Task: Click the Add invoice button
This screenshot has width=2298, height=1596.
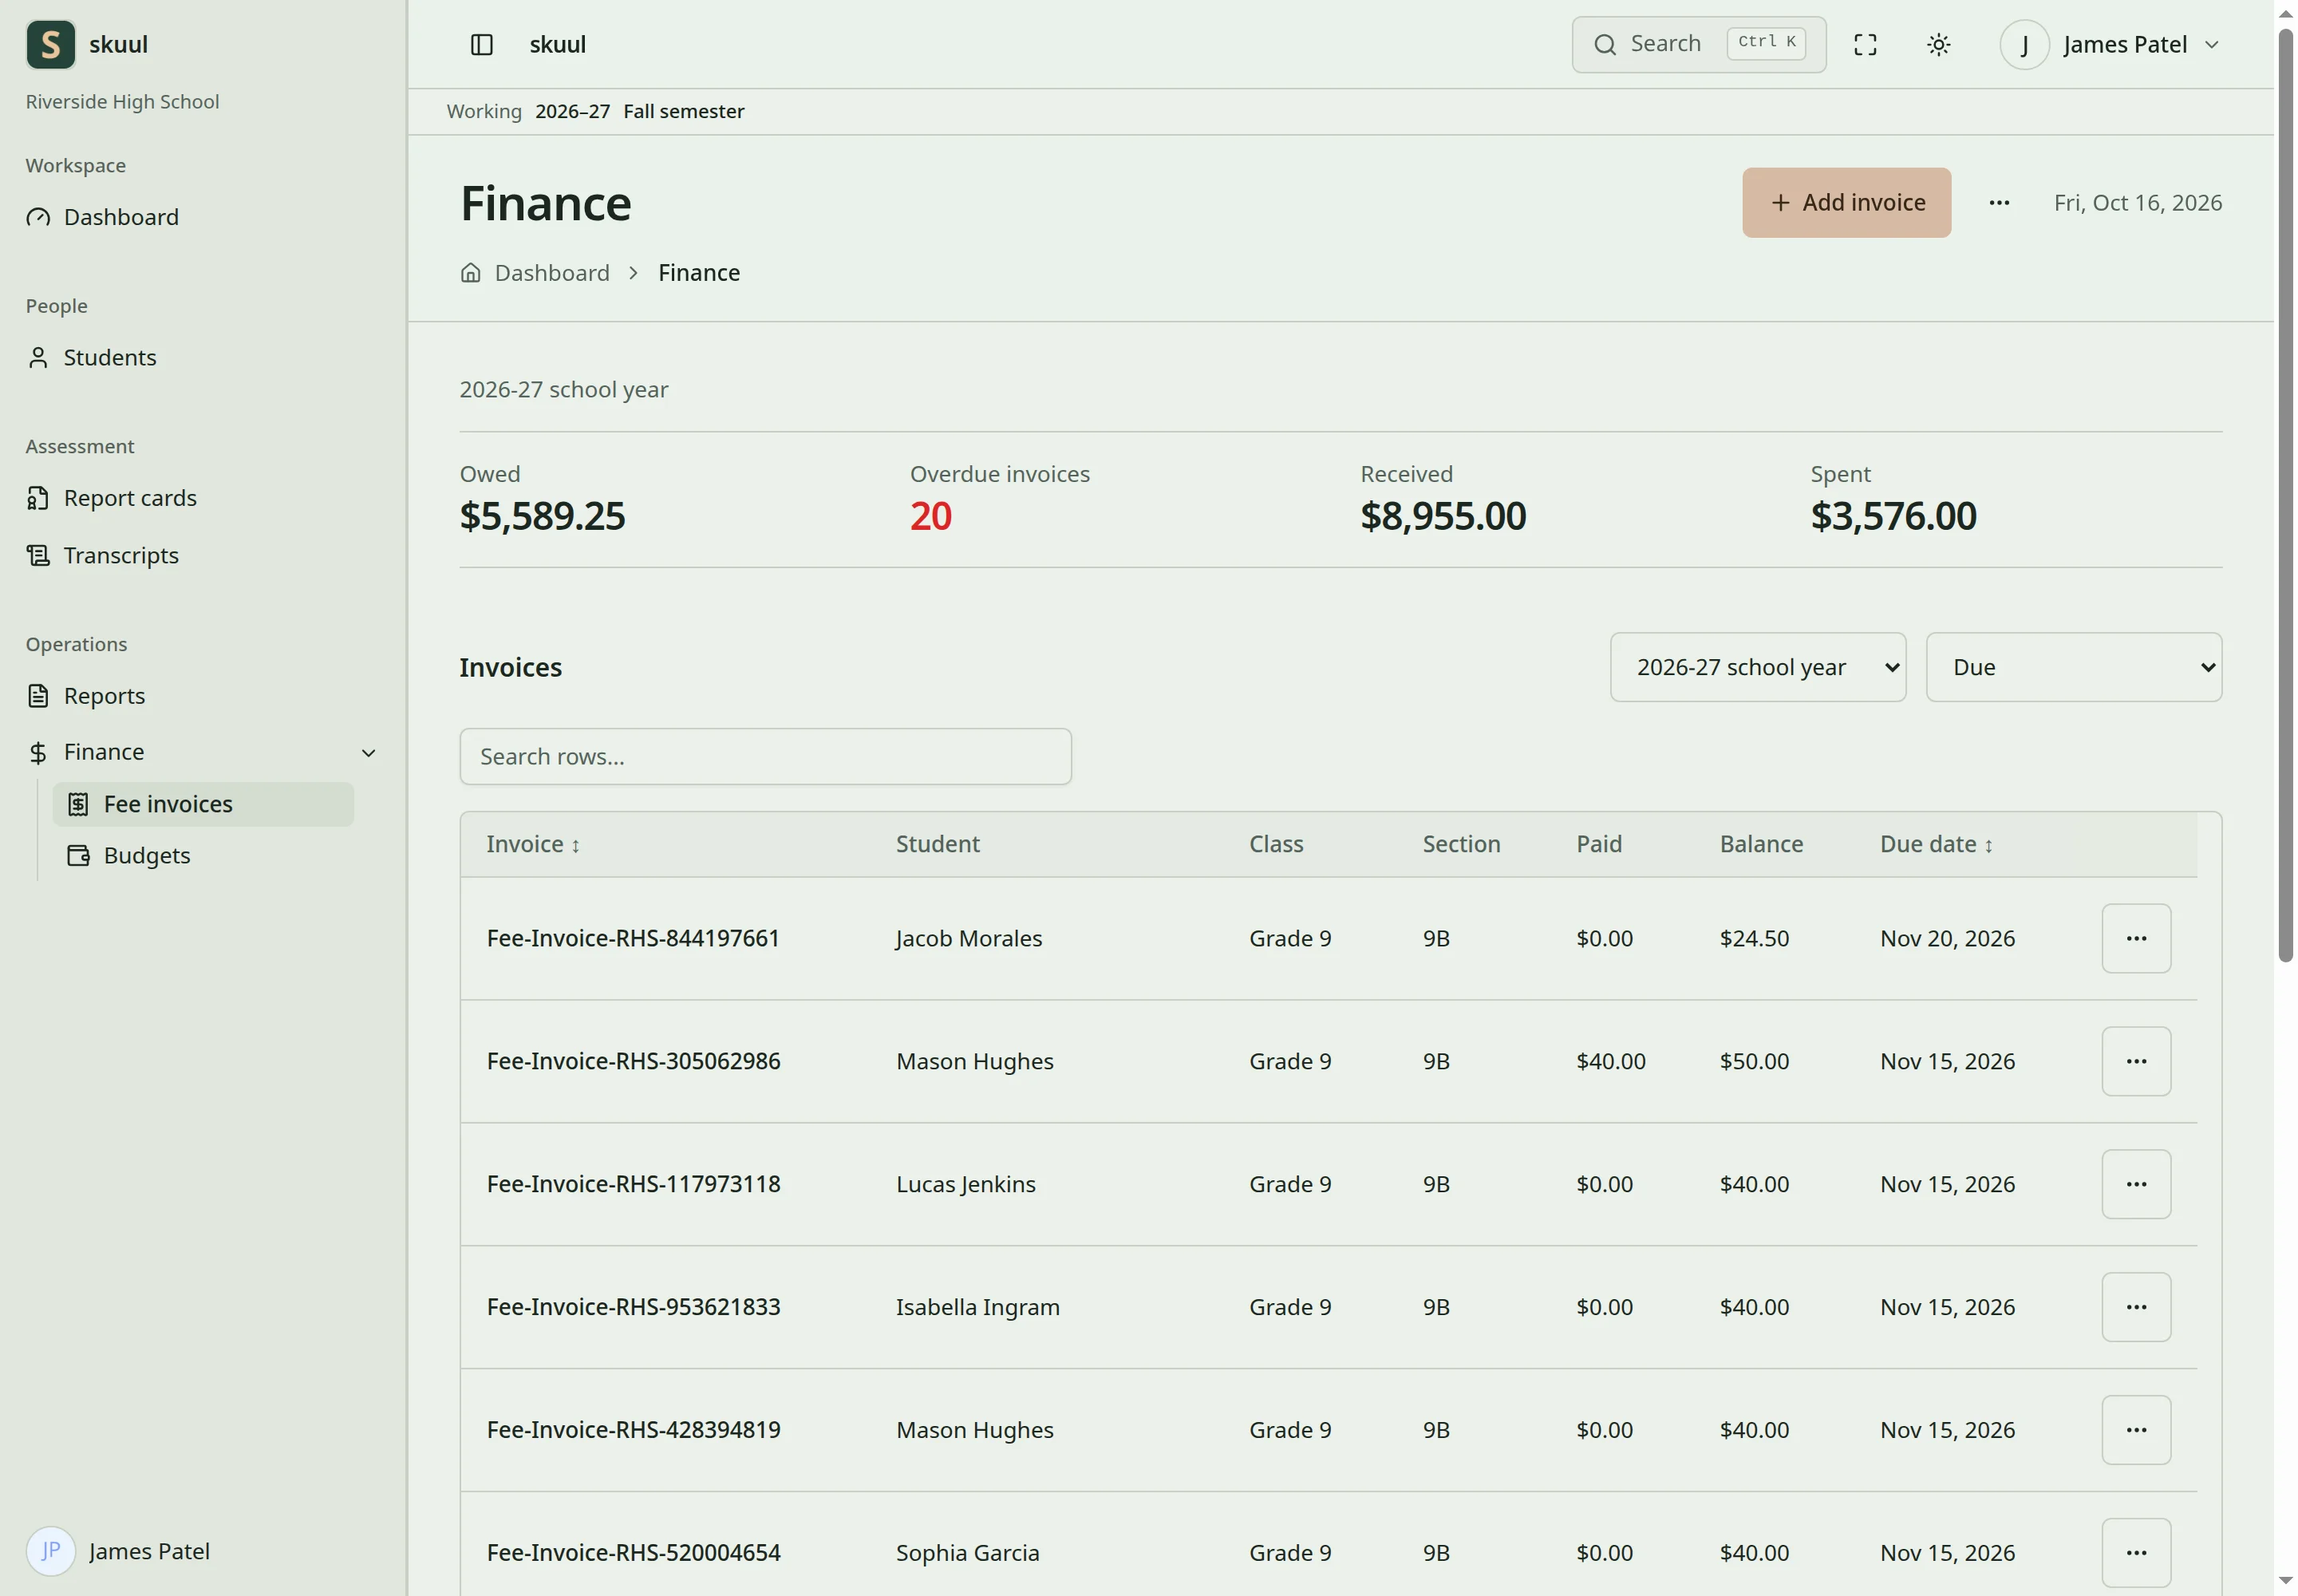Action: 1846,202
